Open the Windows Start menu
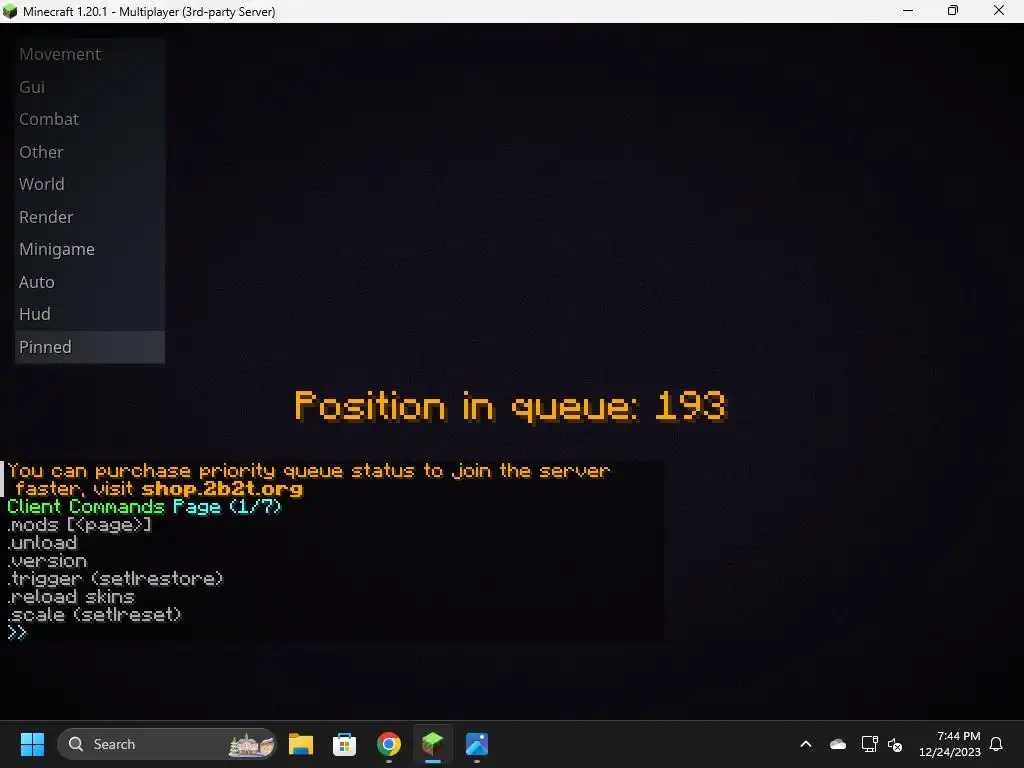1024x768 pixels. [32, 744]
